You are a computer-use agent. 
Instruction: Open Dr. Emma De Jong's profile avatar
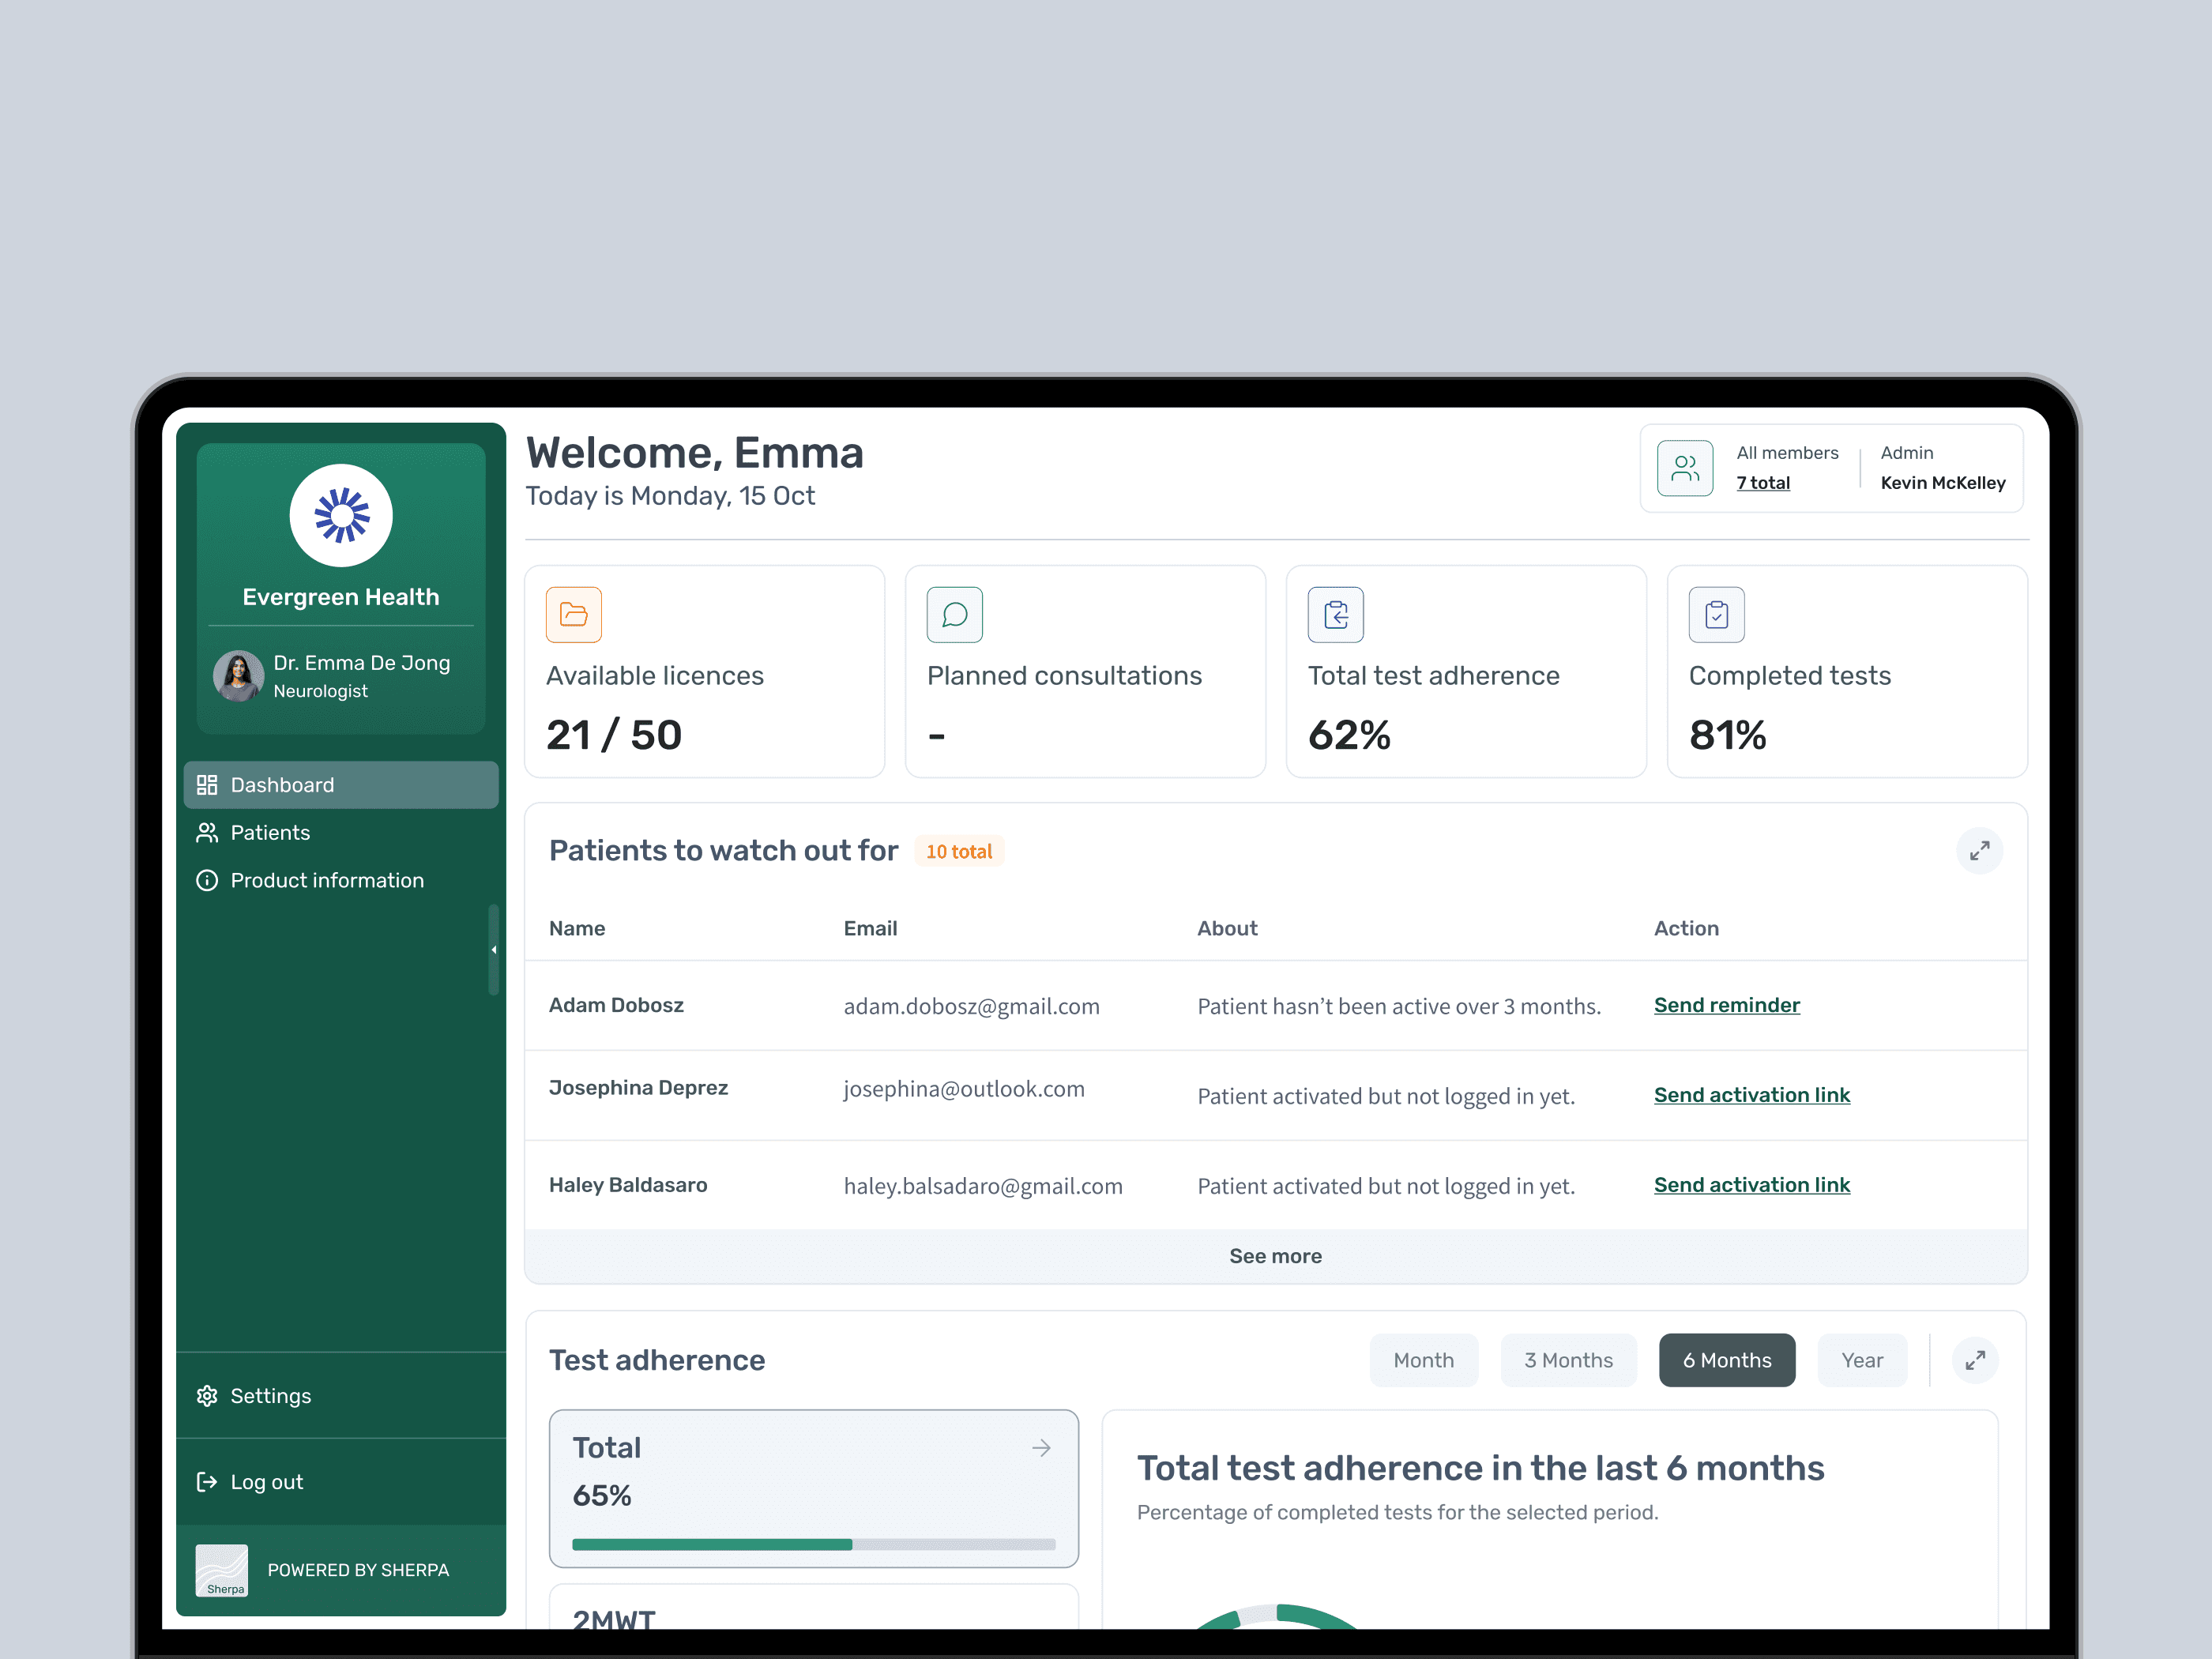[x=238, y=676]
